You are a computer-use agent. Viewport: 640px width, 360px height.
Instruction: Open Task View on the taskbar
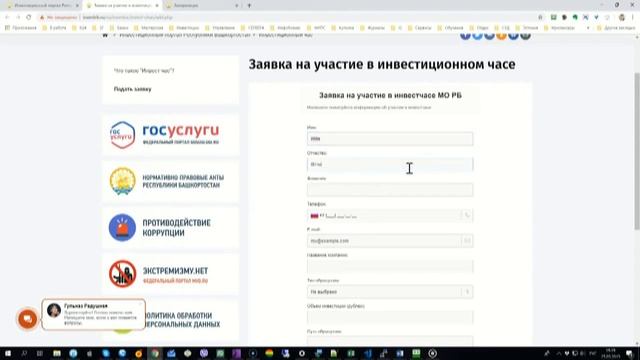[40, 353]
